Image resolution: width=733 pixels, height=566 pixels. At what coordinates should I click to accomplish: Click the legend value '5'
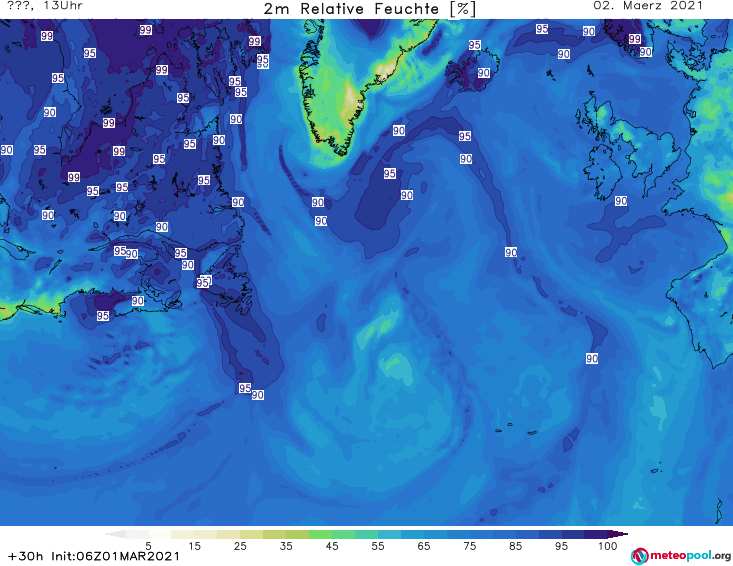148,546
